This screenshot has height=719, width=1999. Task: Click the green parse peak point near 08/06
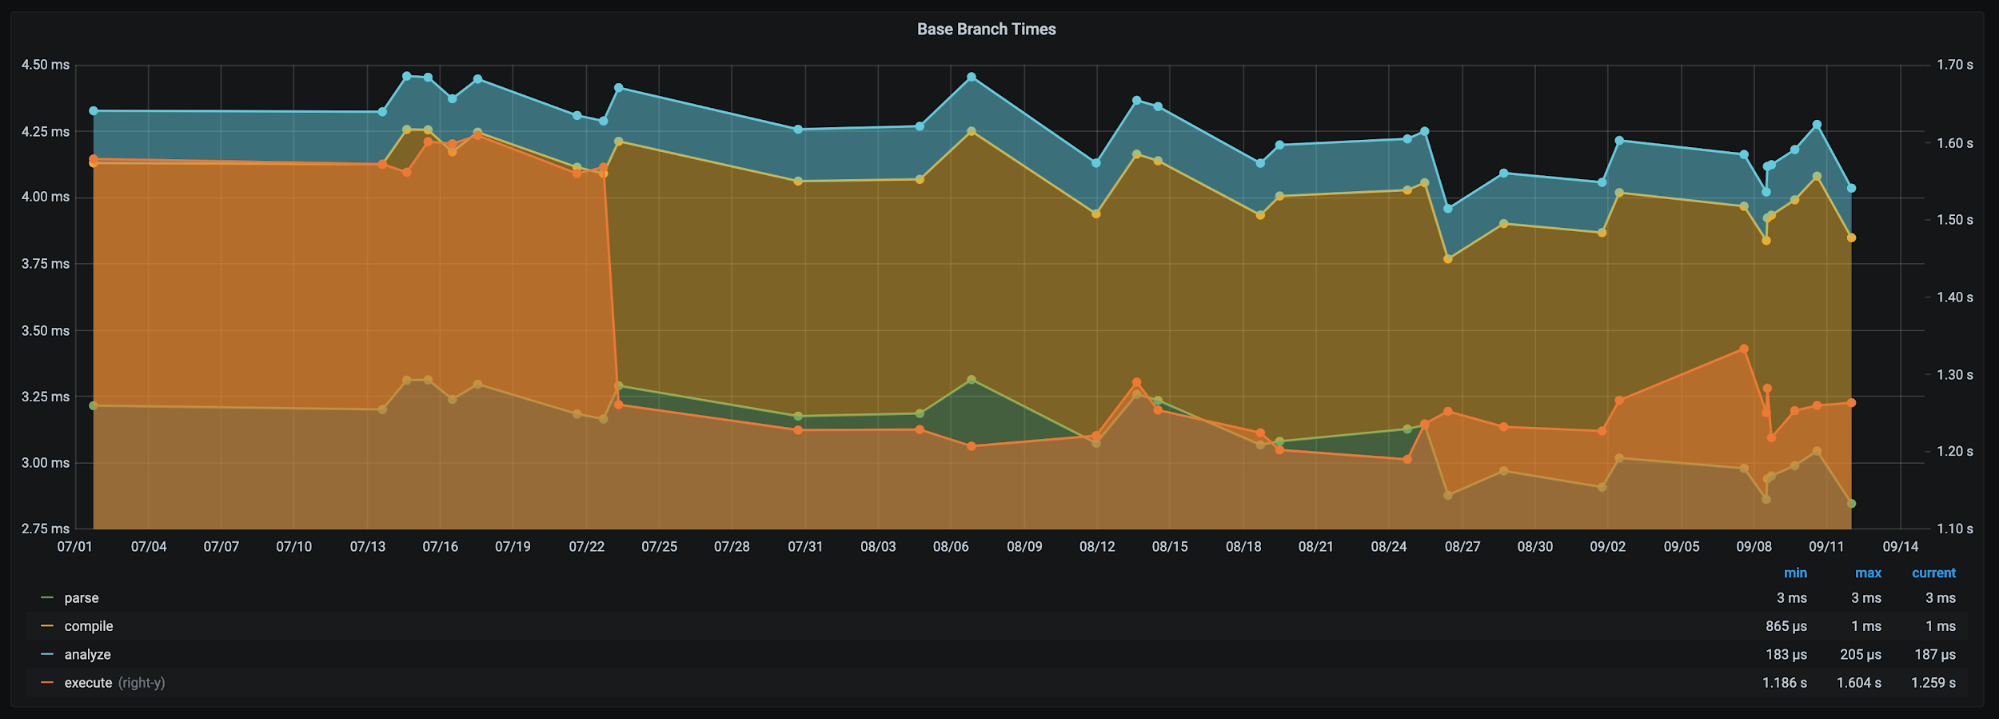point(971,380)
